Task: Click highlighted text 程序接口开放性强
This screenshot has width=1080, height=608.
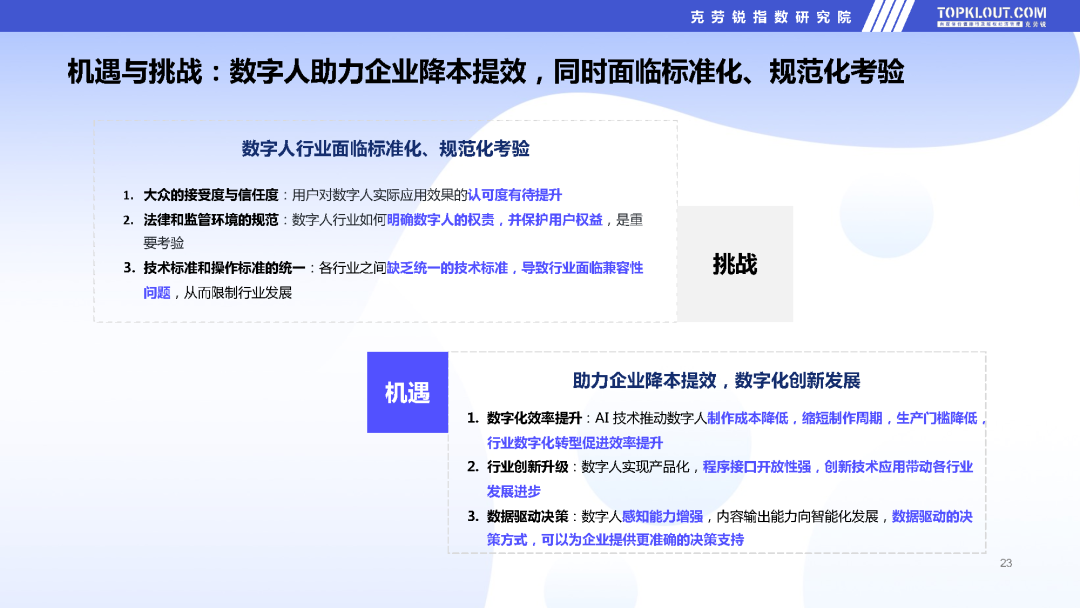Action: click(756, 467)
